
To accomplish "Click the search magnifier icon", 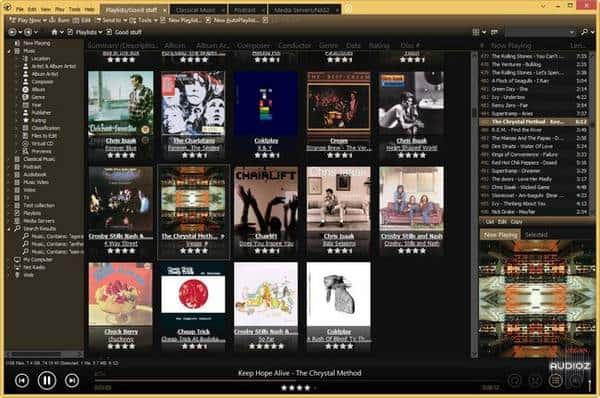I will (584, 33).
